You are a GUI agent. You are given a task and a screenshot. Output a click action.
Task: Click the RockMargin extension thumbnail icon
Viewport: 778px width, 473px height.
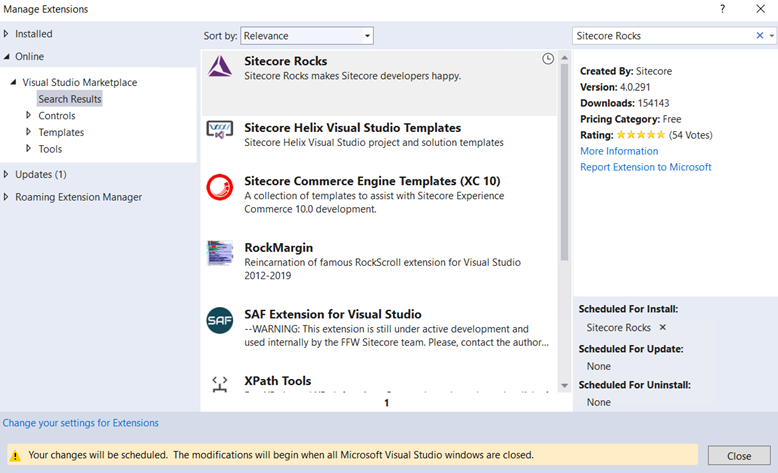click(220, 253)
